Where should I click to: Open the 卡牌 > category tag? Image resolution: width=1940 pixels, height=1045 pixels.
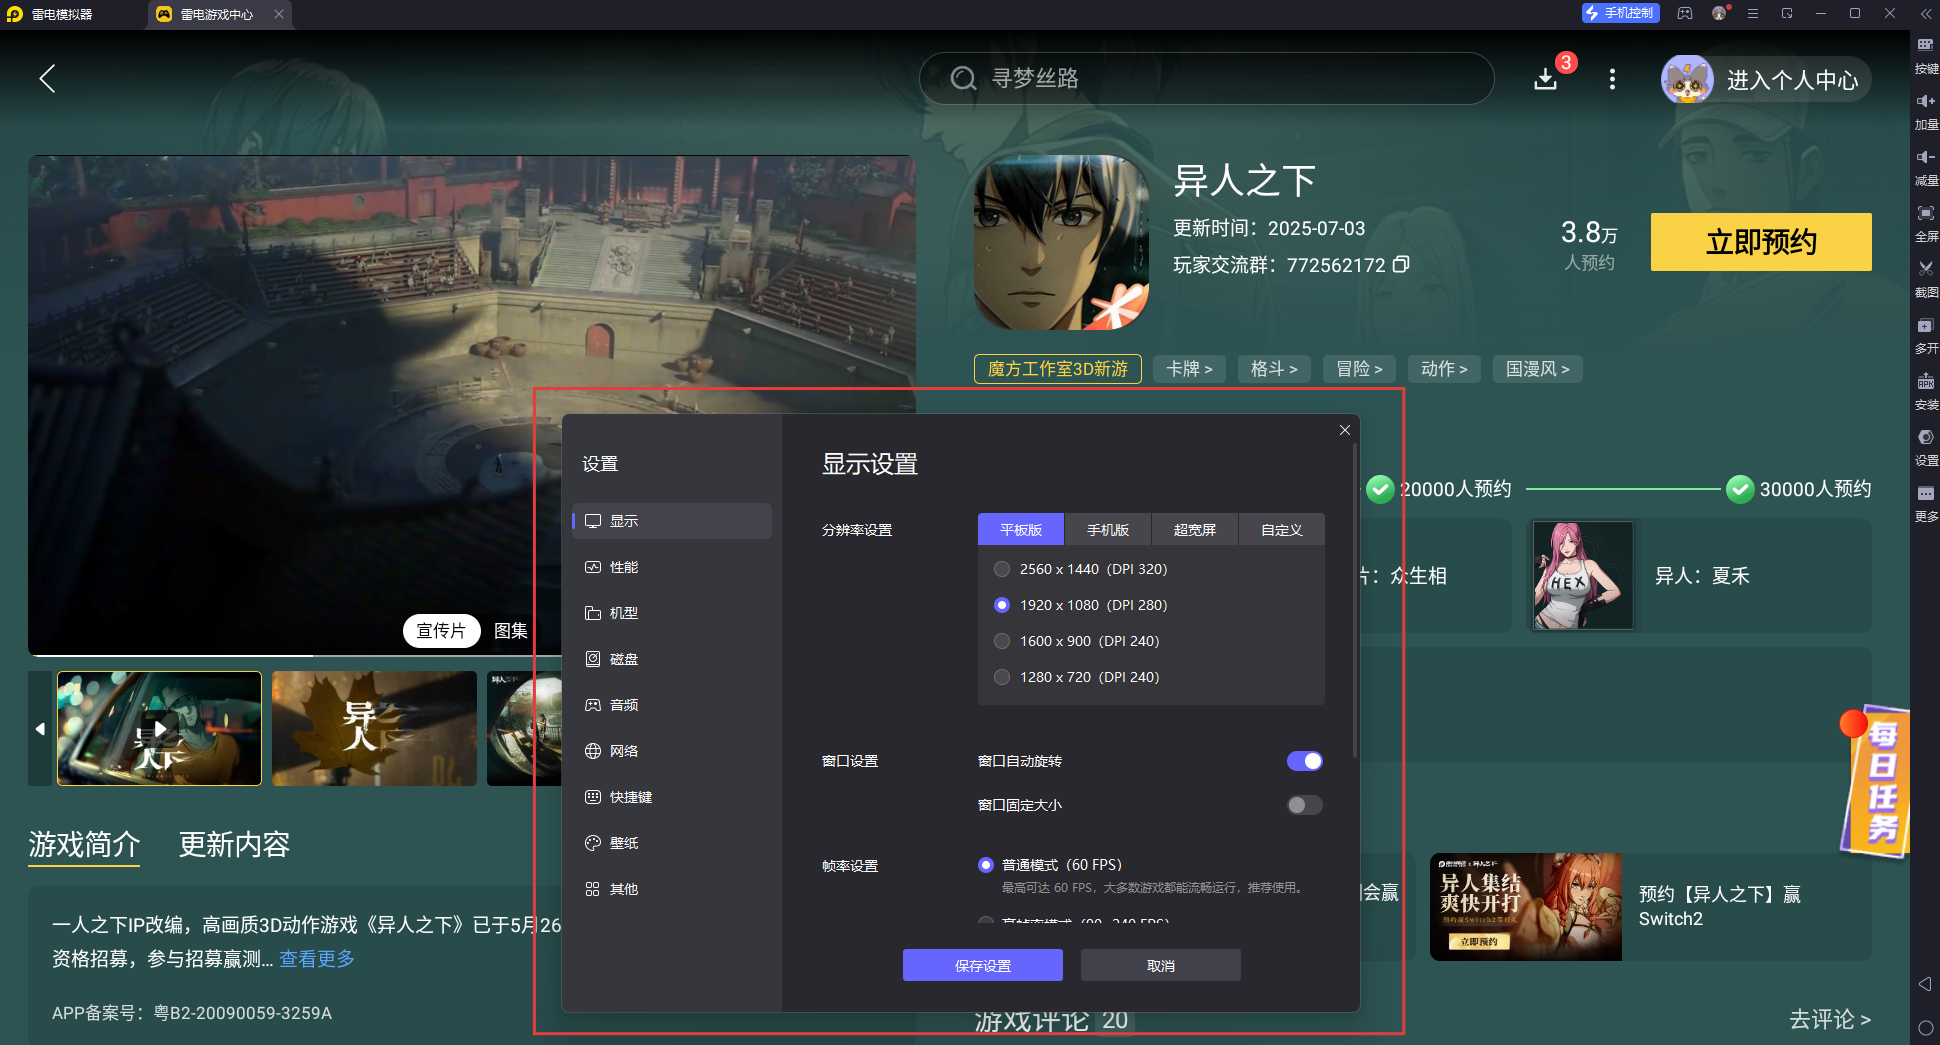[x=1189, y=369]
